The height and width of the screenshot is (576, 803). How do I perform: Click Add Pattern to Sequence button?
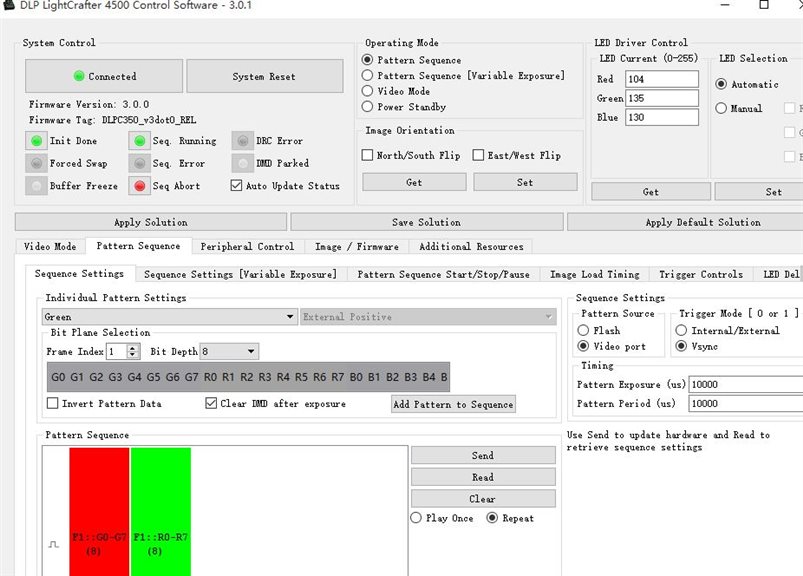(x=453, y=404)
